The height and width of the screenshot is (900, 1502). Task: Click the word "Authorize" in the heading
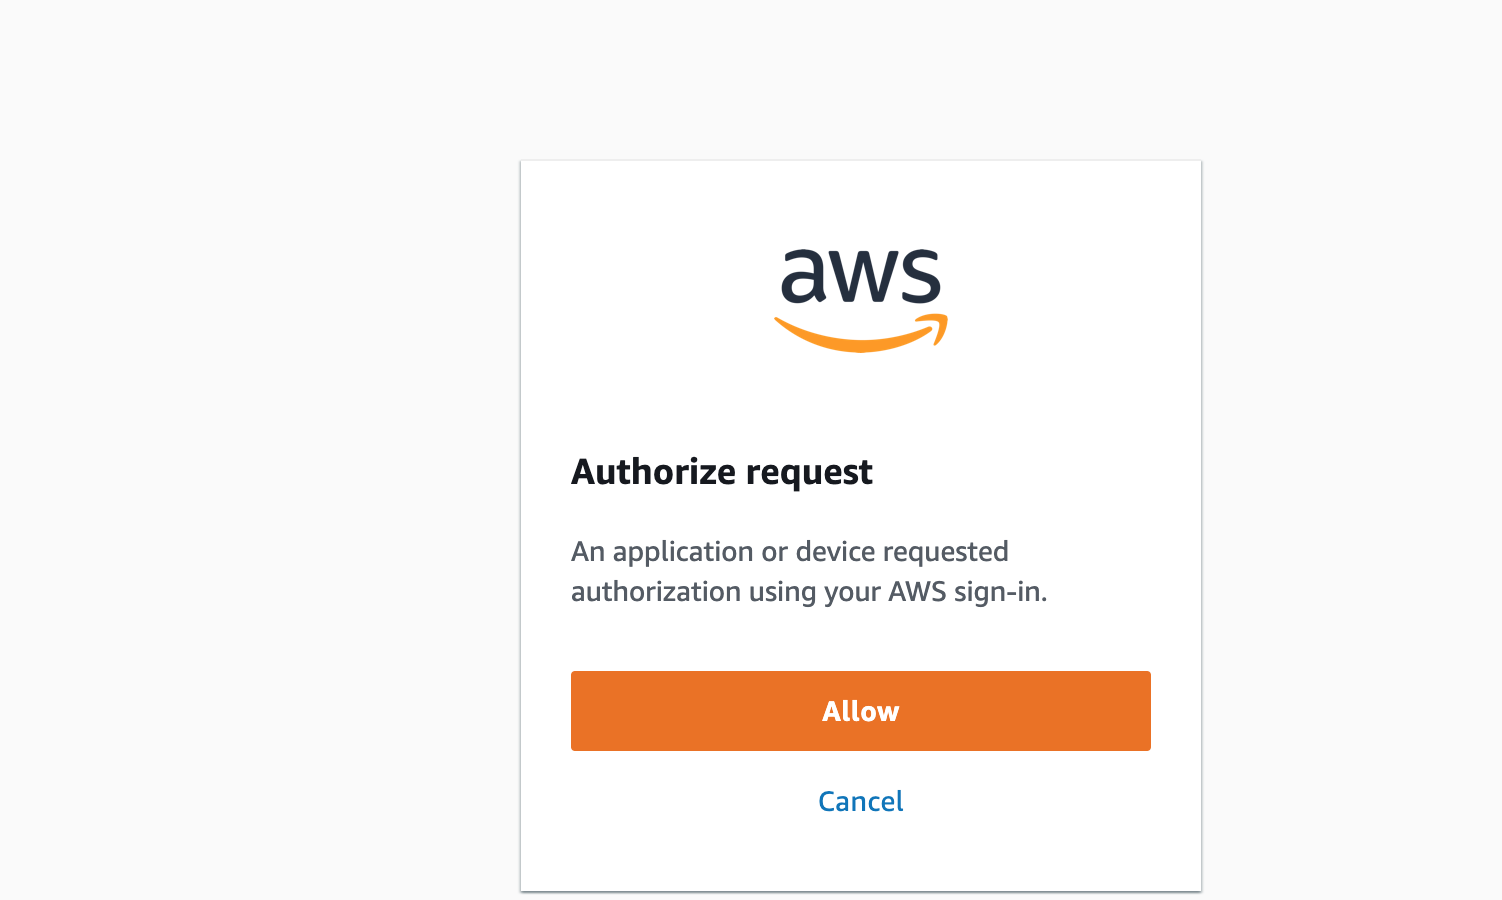click(653, 472)
